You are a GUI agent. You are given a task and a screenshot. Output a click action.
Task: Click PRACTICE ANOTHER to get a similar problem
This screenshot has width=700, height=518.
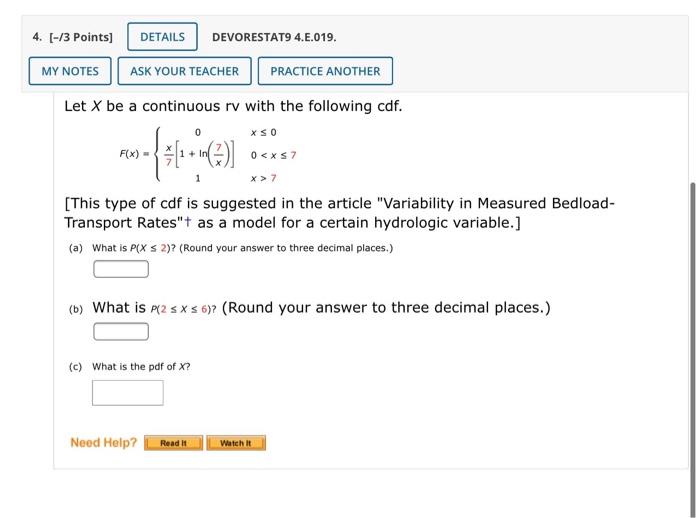(325, 71)
